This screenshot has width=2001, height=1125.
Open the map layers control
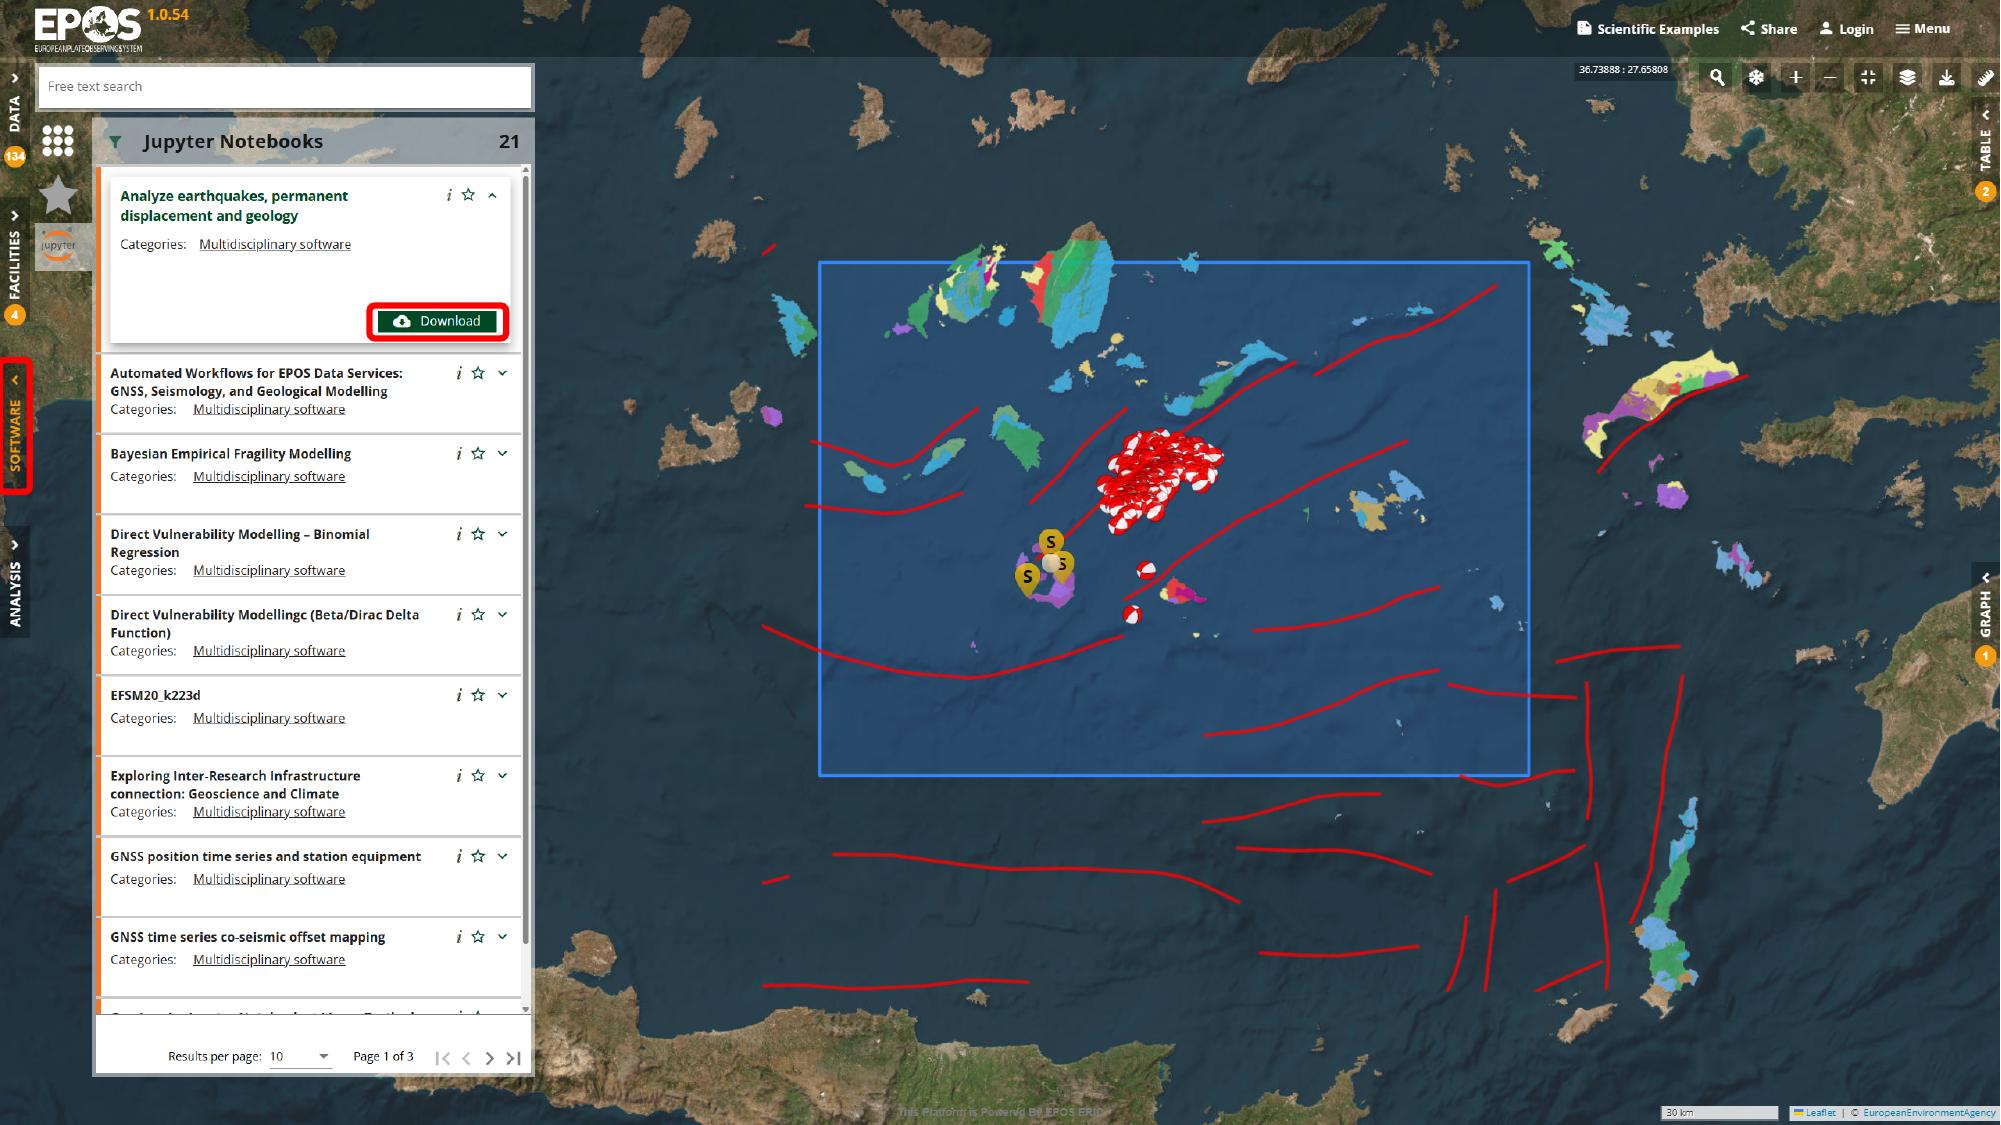(x=1907, y=78)
